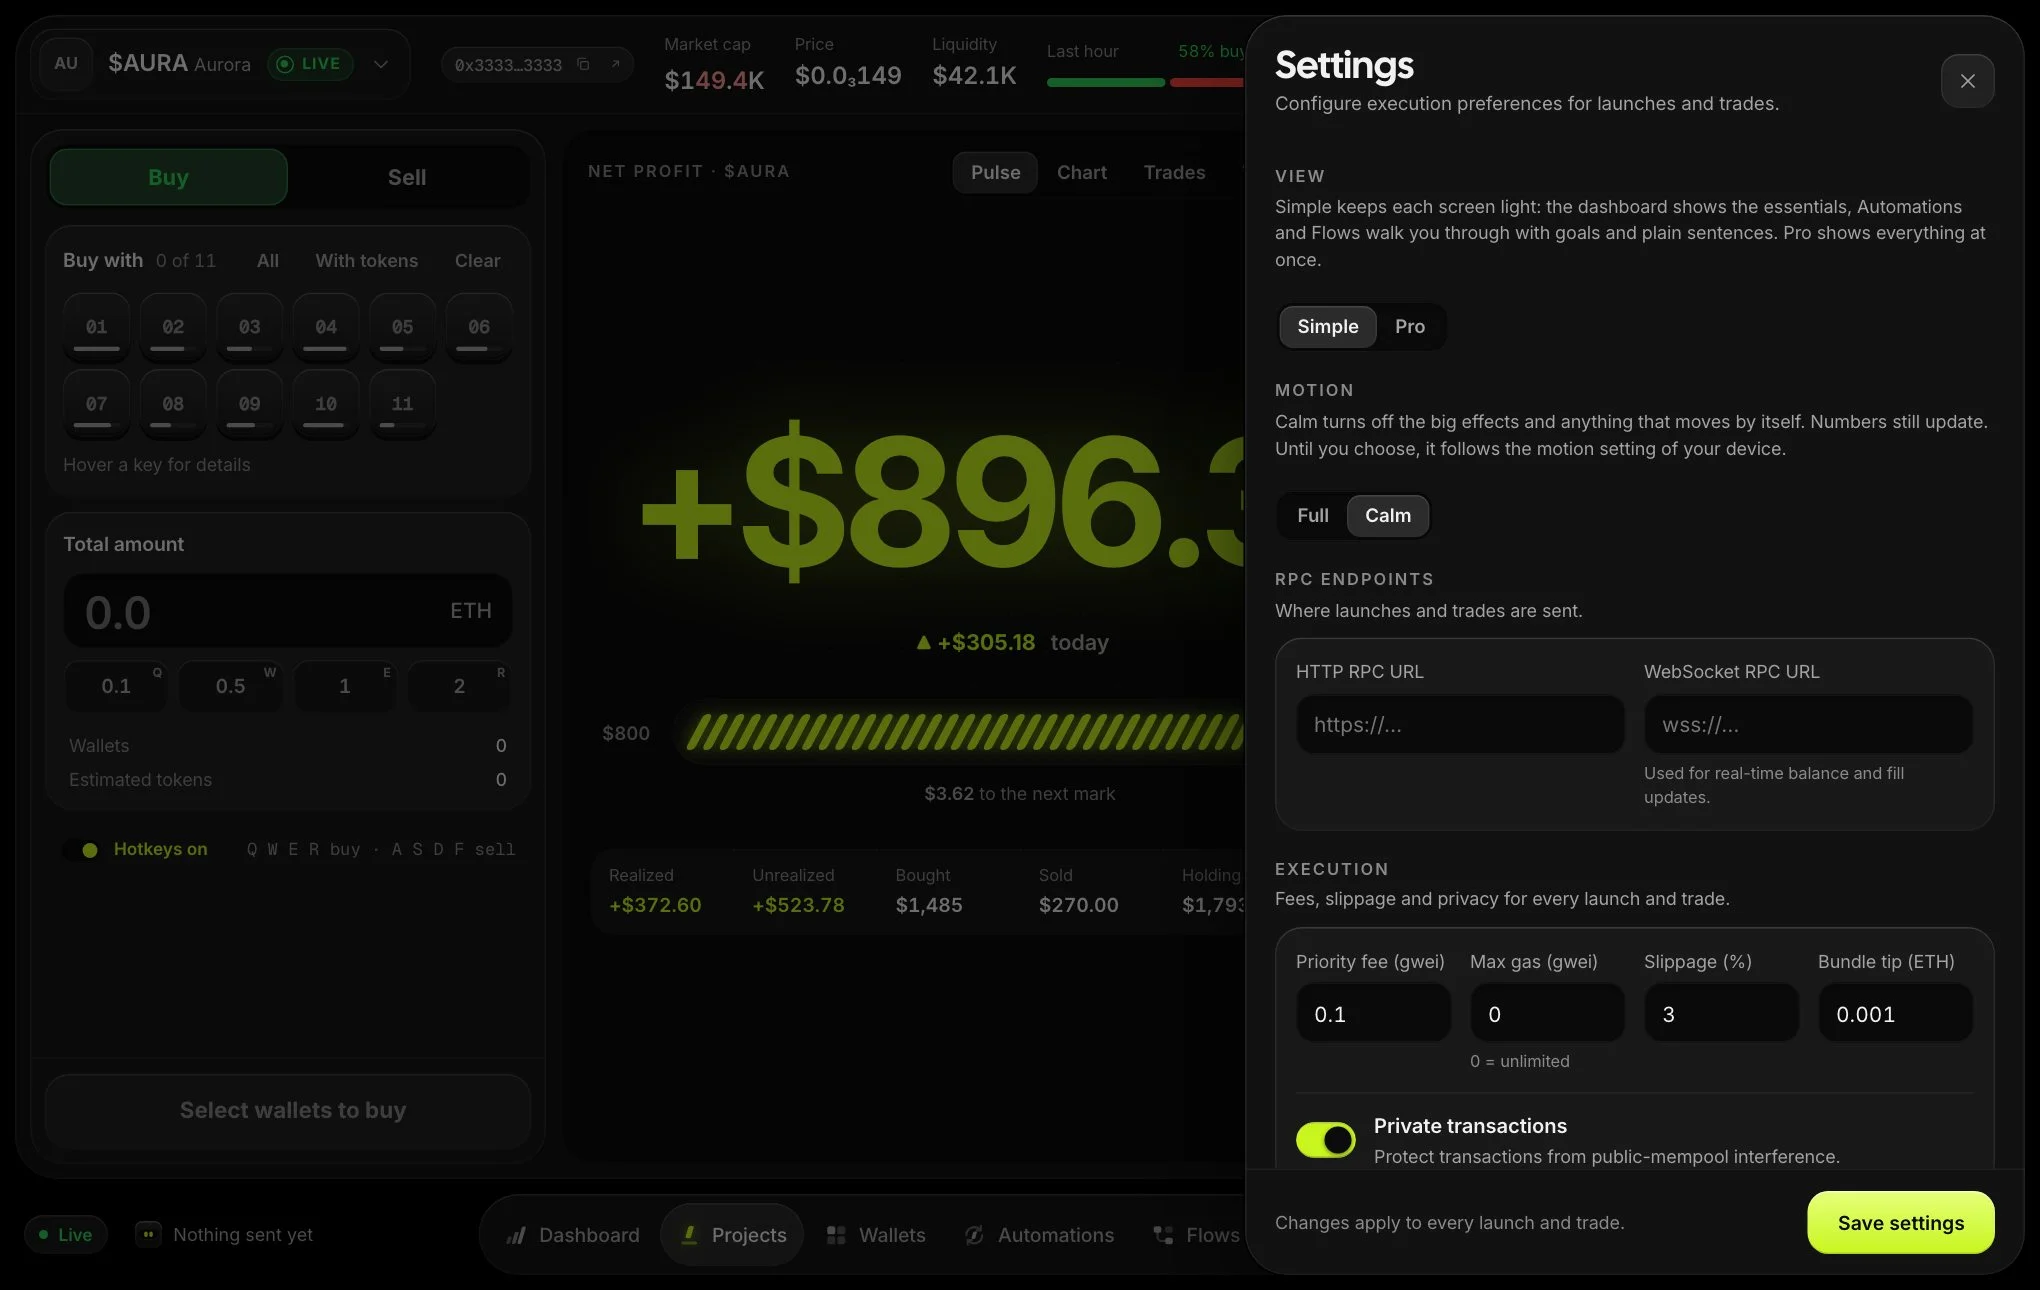
Task: Switch to the Trades tab
Action: point(1174,172)
